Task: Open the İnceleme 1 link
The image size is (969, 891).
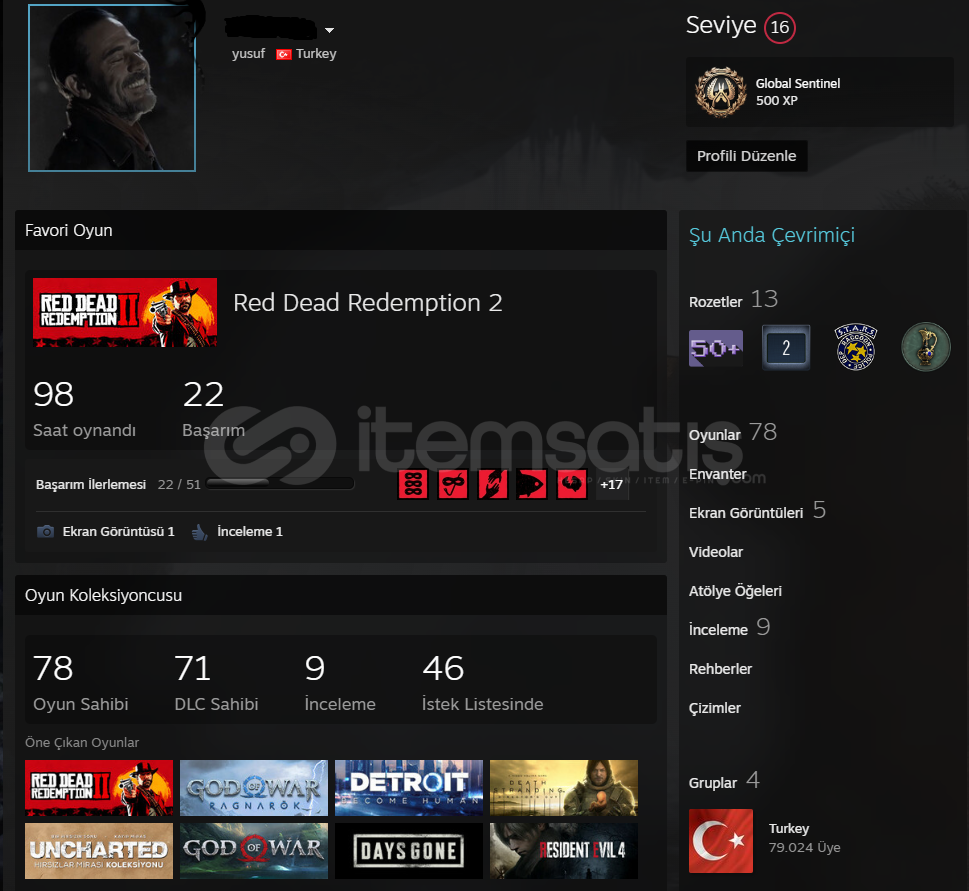Action: point(250,531)
